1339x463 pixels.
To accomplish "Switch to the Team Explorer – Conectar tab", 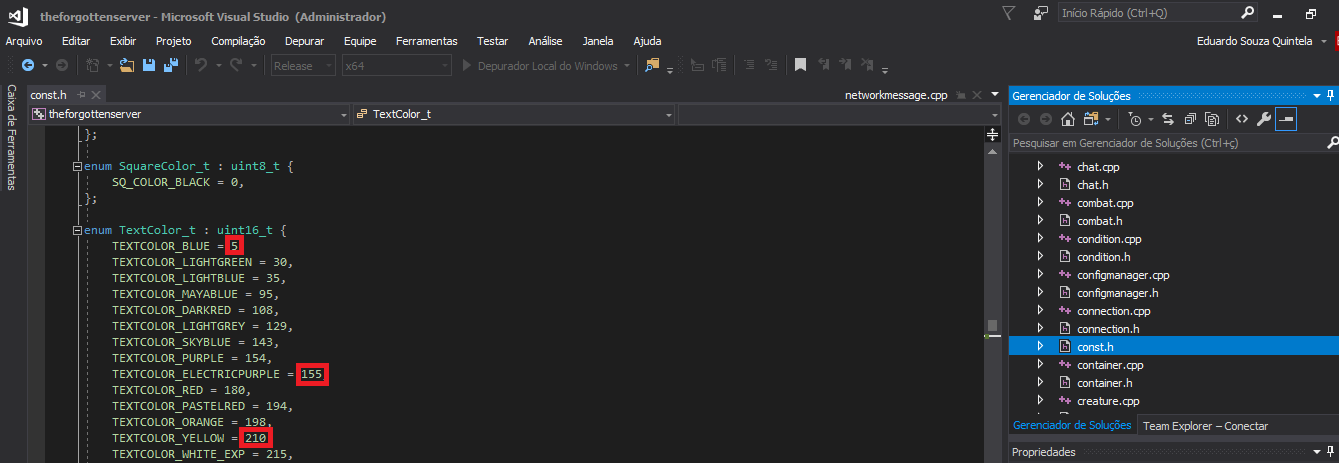I will tap(1205, 426).
